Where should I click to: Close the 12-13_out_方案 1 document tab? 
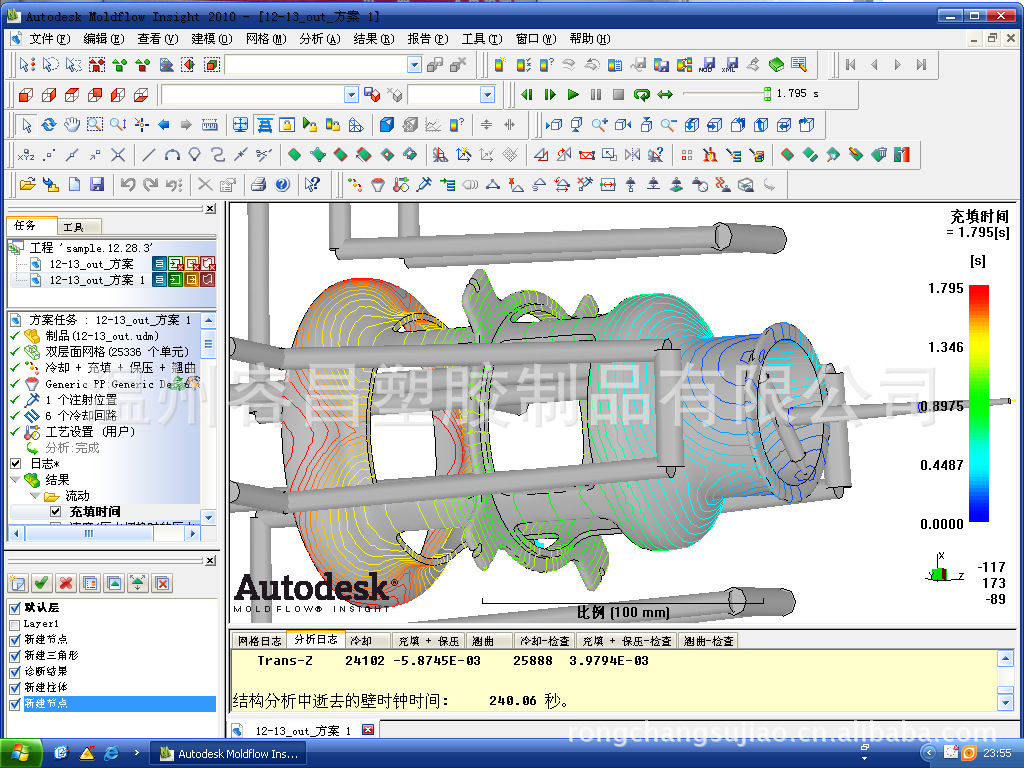[x=368, y=730]
